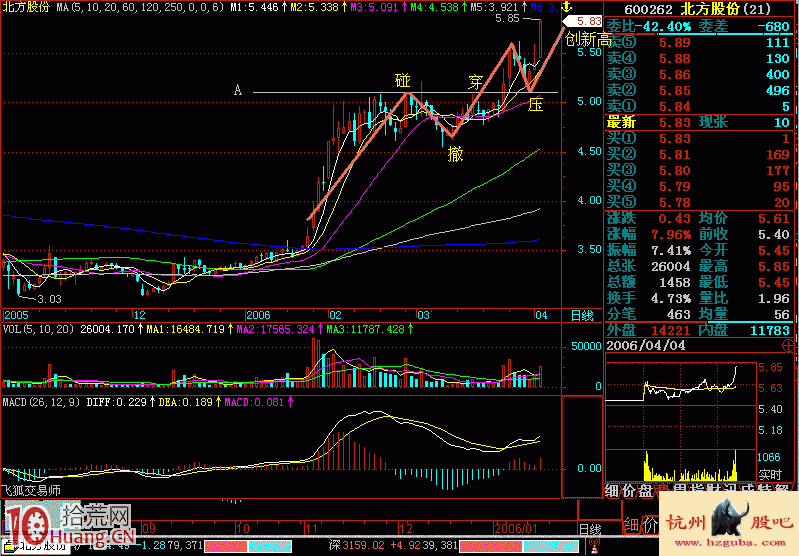Click the red 10 logo at bottom left
799x556 pixels.
pos(28,524)
